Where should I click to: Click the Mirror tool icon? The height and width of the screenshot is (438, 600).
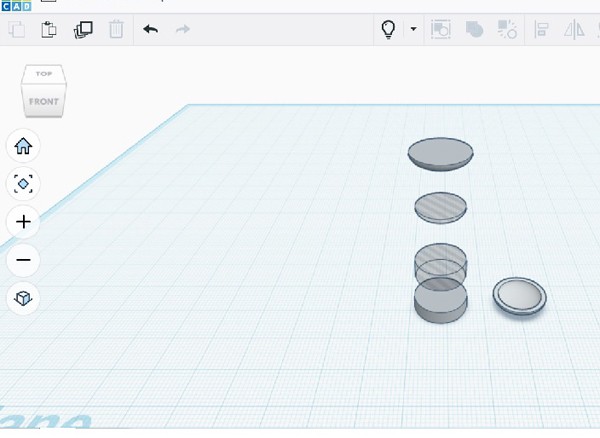pos(574,29)
